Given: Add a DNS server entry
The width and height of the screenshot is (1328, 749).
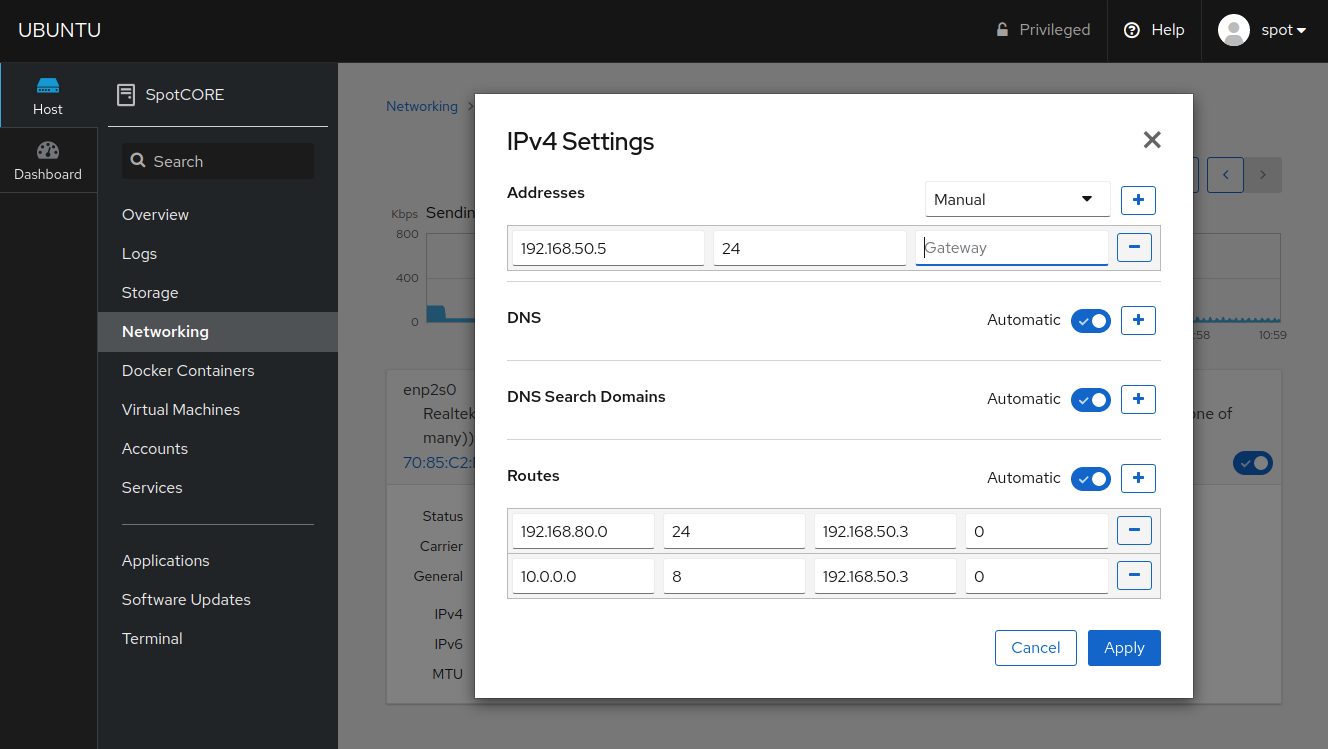Looking at the screenshot, I should point(1138,320).
